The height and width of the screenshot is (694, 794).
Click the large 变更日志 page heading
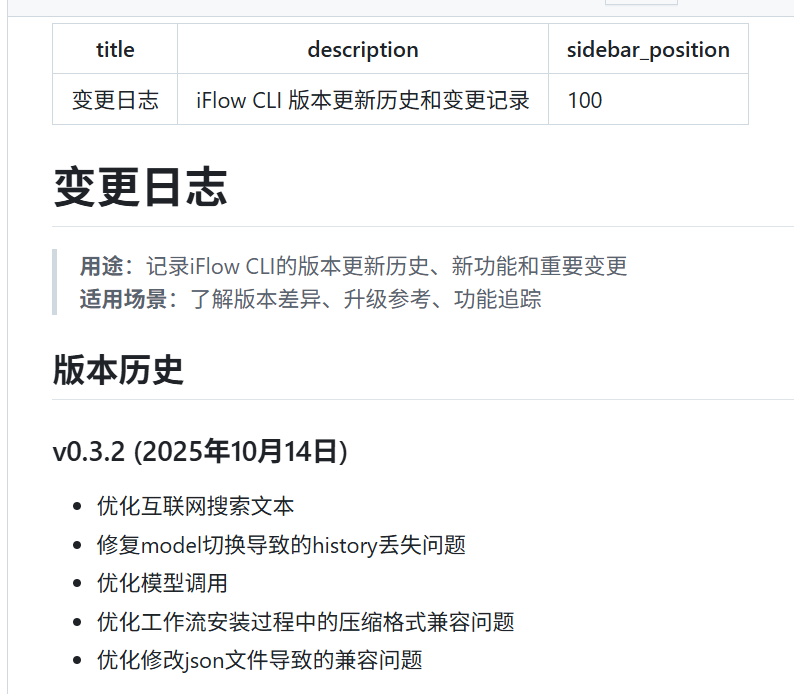tap(140, 187)
